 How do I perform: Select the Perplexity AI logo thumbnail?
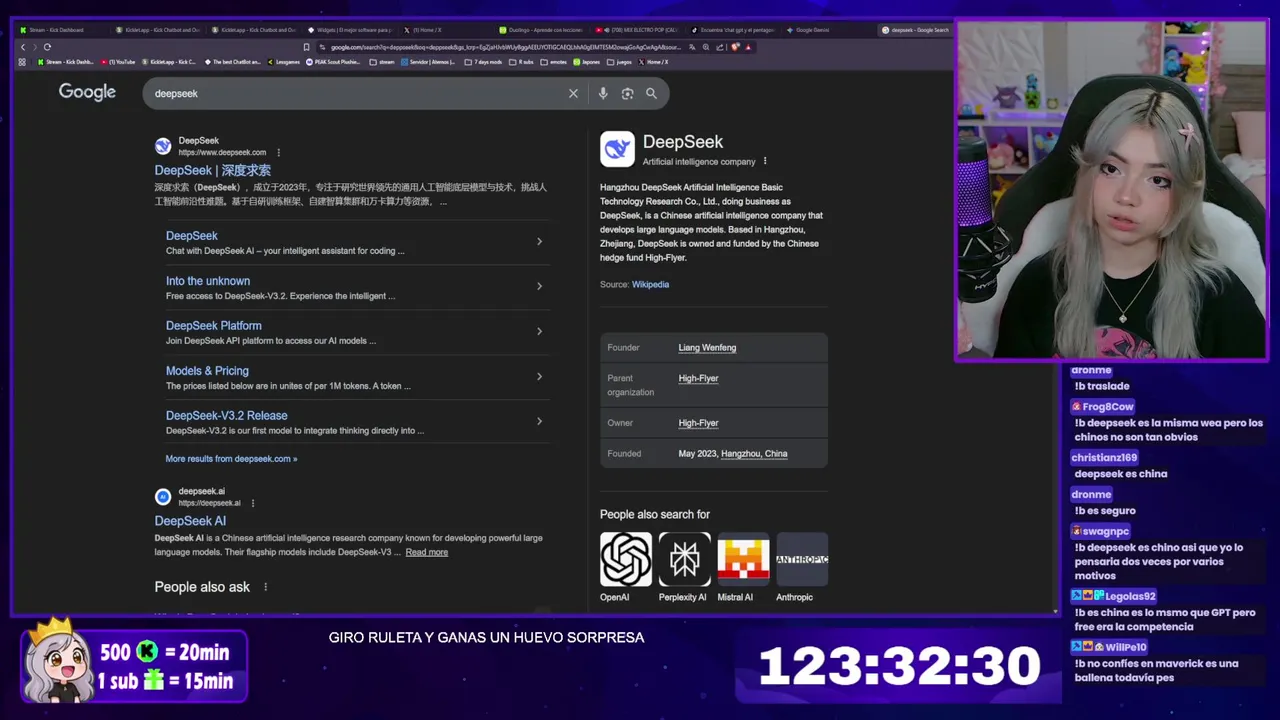tap(685, 559)
